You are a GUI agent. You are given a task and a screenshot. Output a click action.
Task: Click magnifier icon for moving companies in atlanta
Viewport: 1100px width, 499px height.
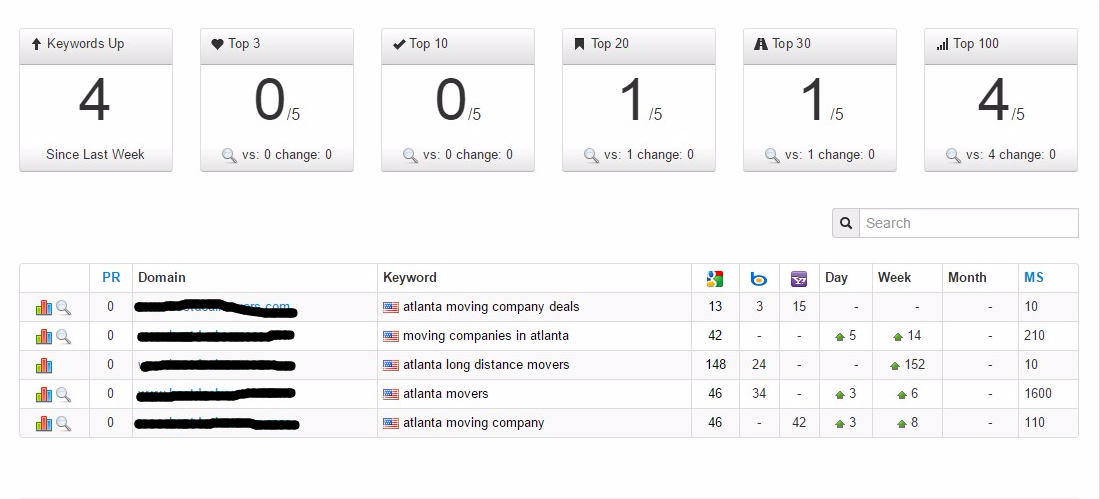(63, 336)
